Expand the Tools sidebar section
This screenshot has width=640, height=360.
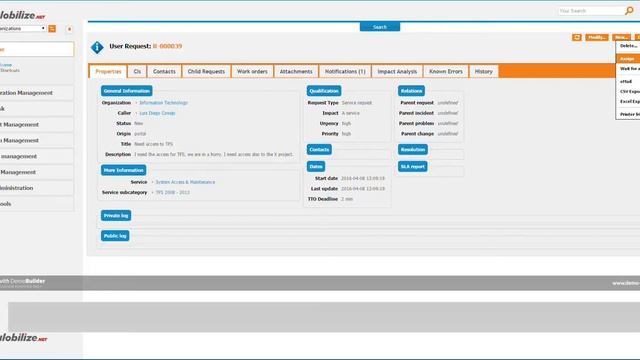[37, 204]
